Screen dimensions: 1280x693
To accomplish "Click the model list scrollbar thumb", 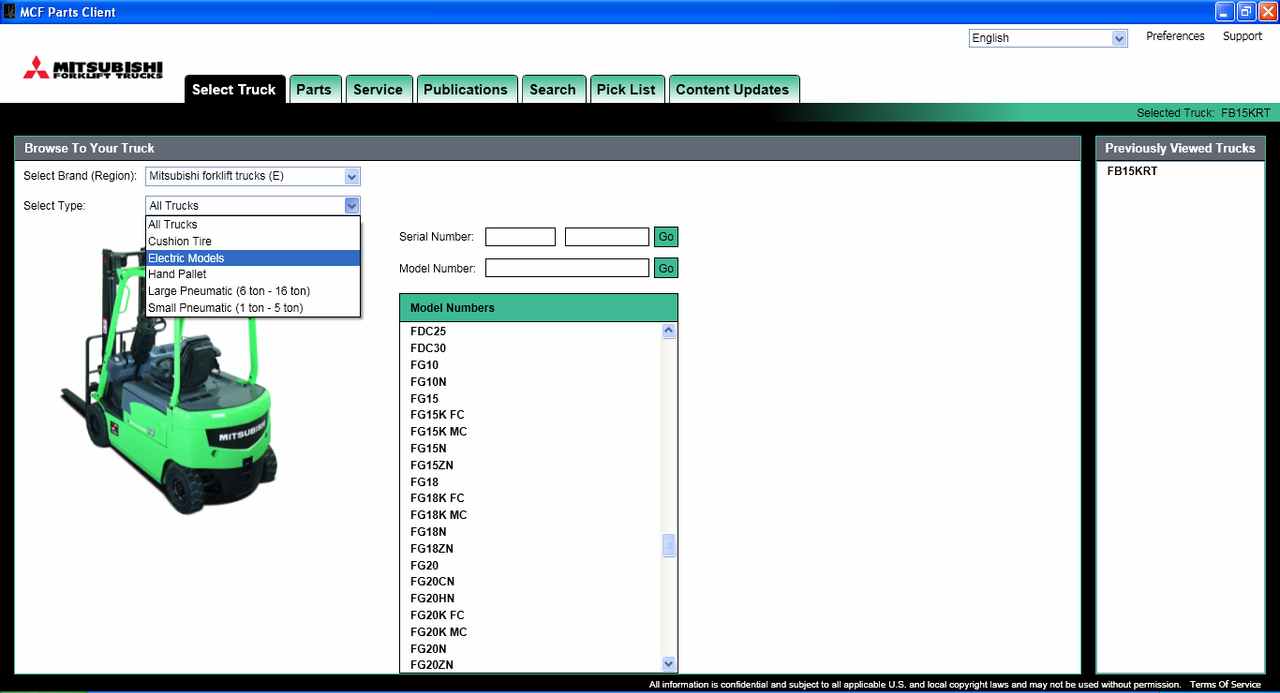I will [669, 546].
